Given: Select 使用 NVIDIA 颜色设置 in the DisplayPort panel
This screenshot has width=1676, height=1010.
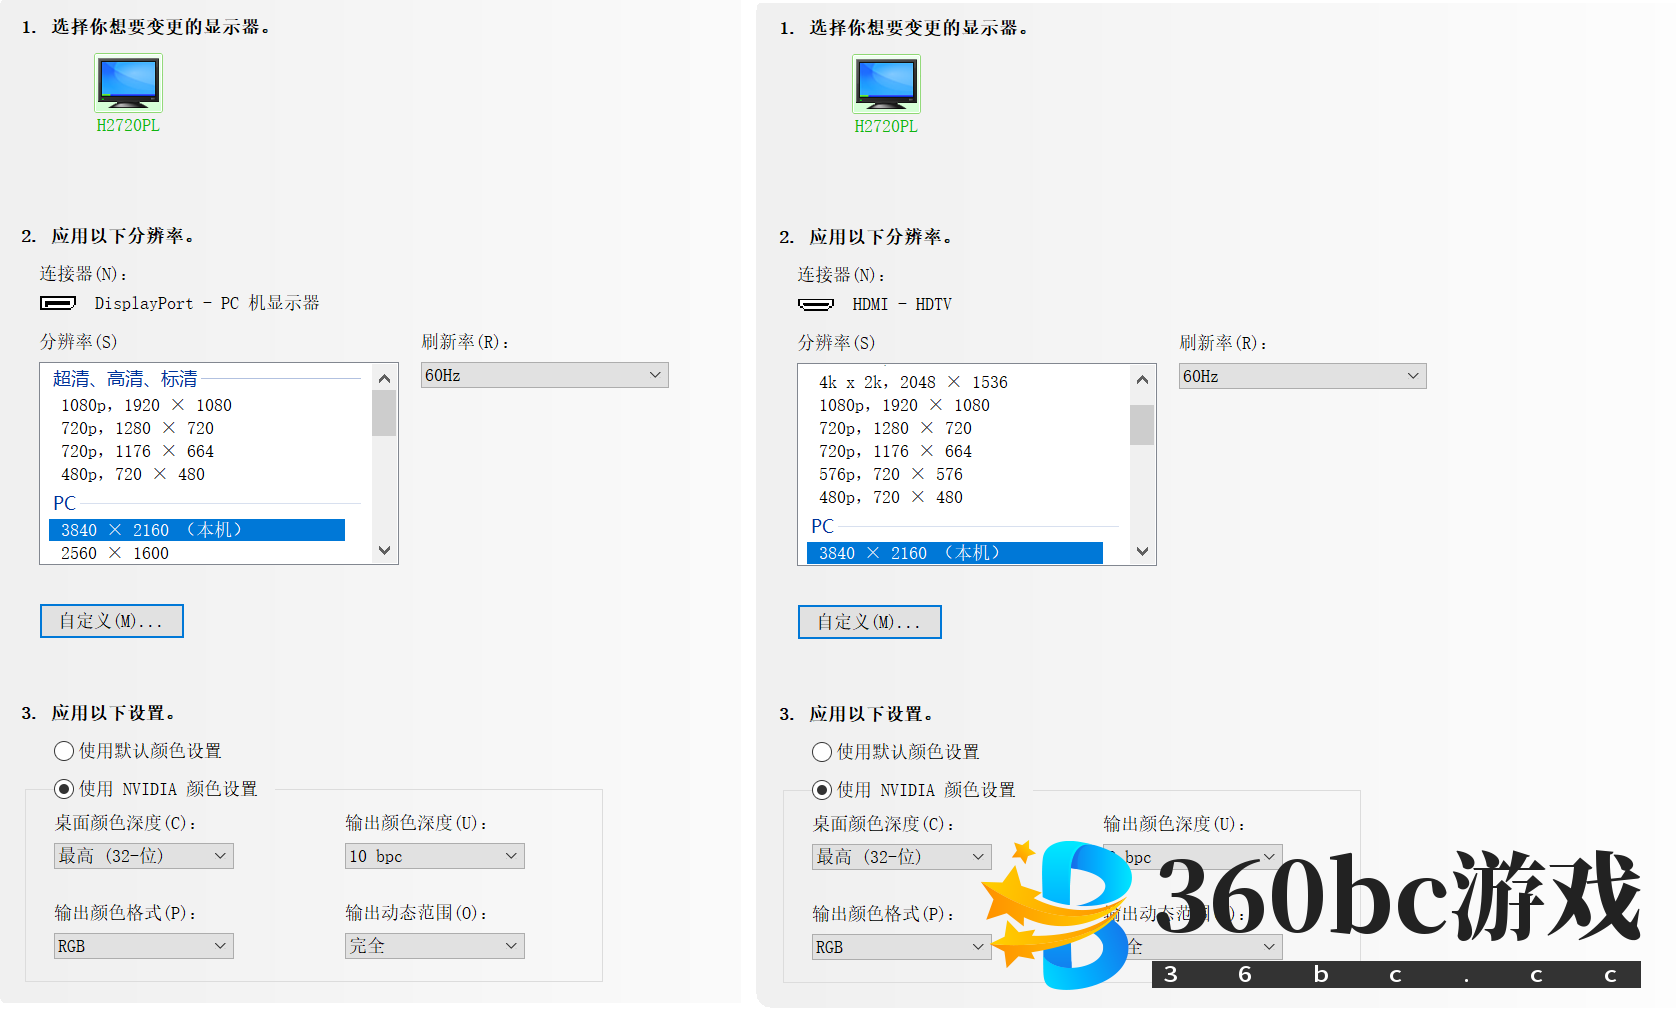Looking at the screenshot, I should tap(65, 789).
